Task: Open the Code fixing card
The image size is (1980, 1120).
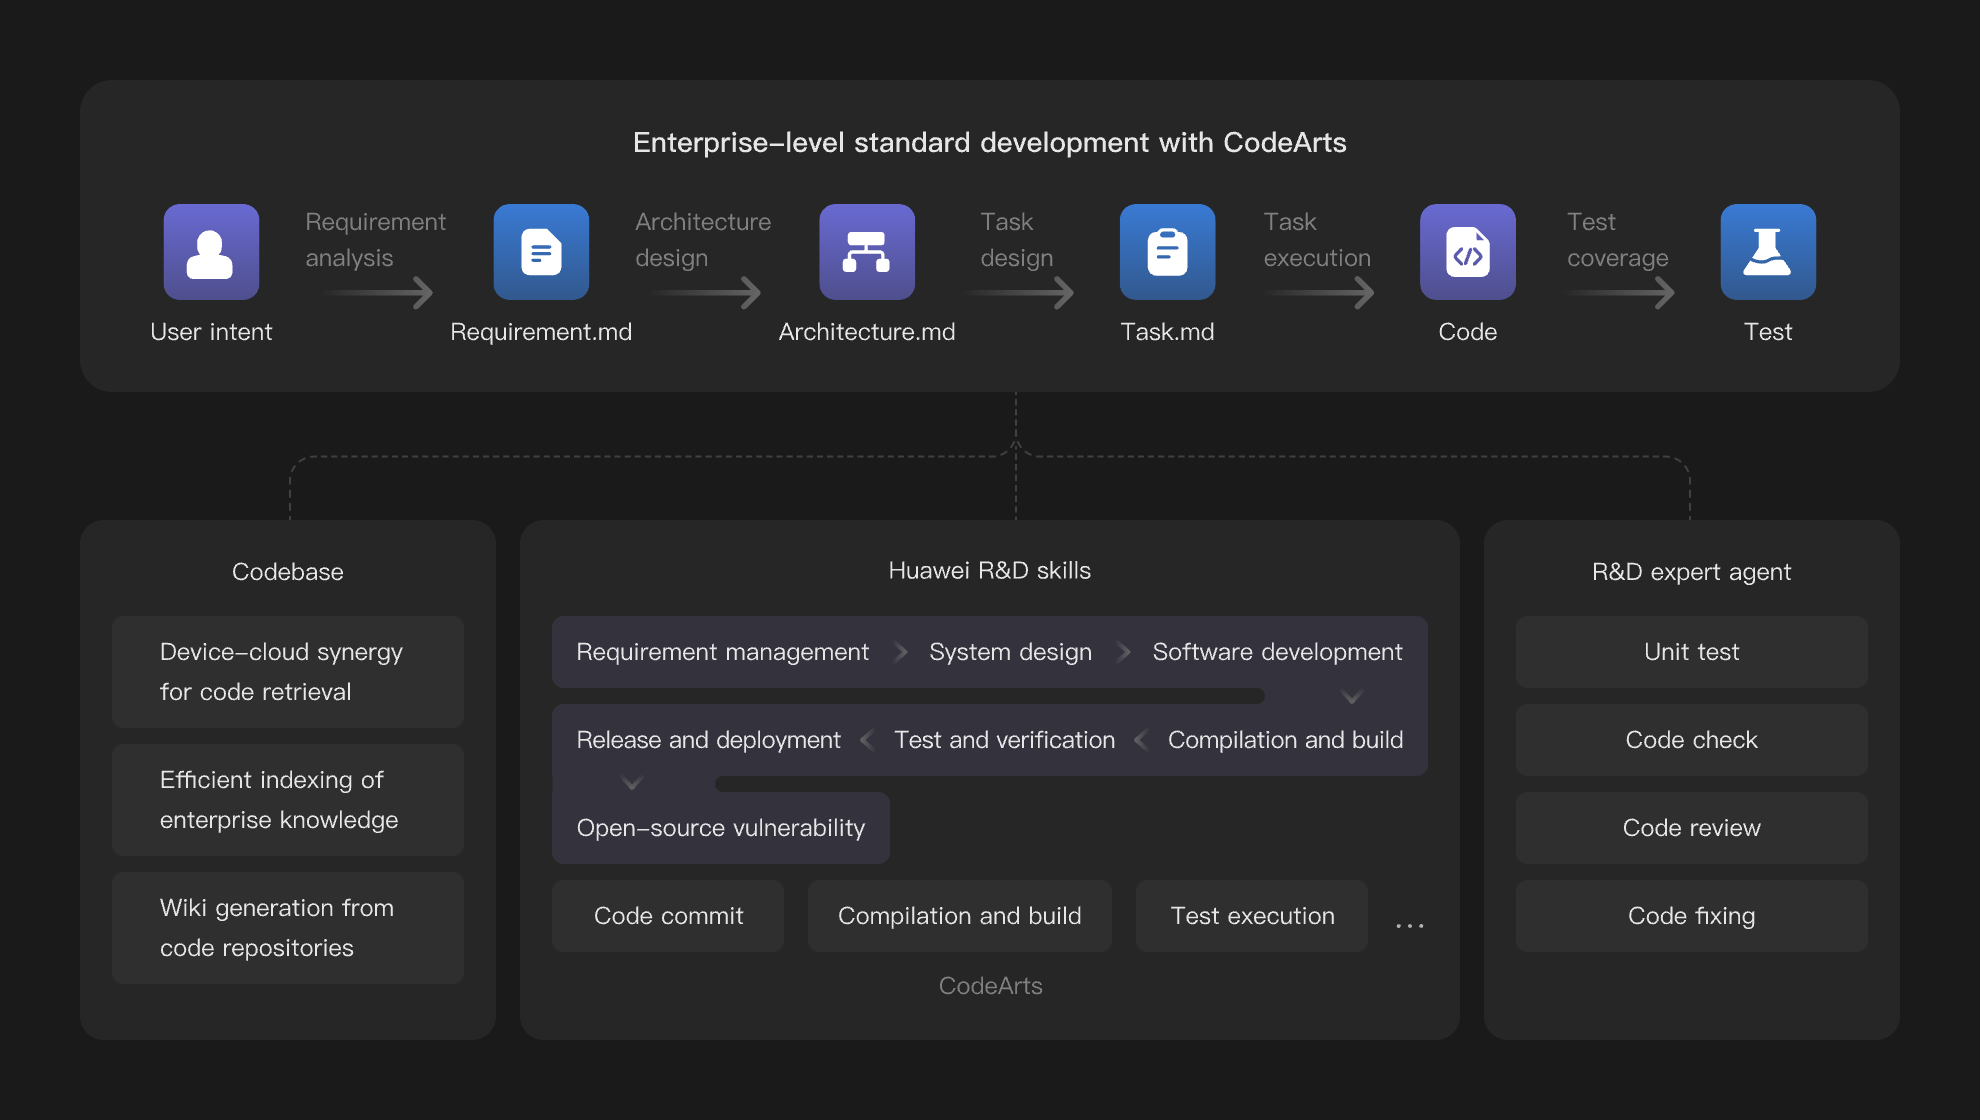Action: (1692, 916)
